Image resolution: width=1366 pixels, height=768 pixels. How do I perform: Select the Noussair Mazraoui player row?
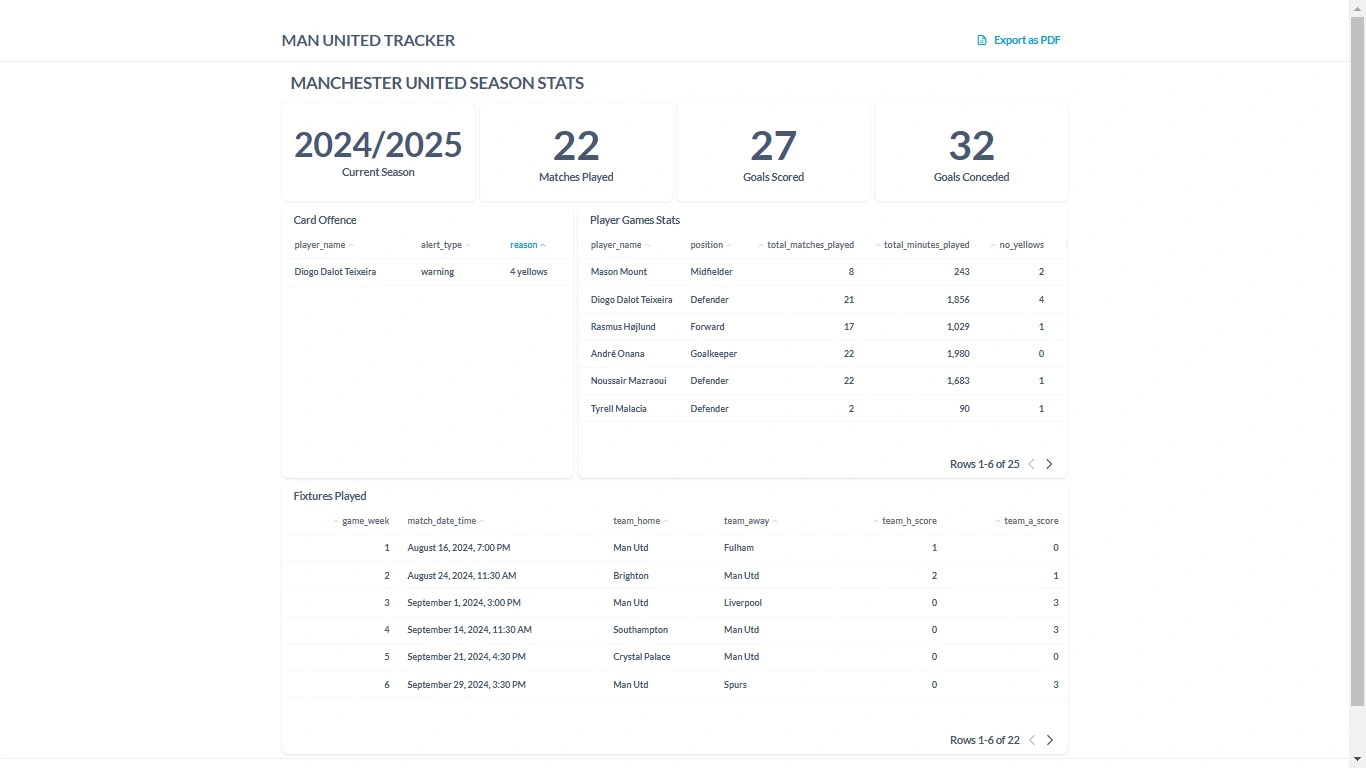tap(823, 381)
